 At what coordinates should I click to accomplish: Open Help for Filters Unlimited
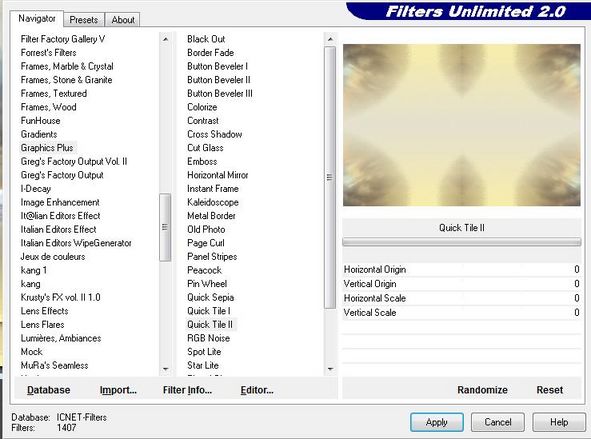pyautogui.click(x=559, y=422)
